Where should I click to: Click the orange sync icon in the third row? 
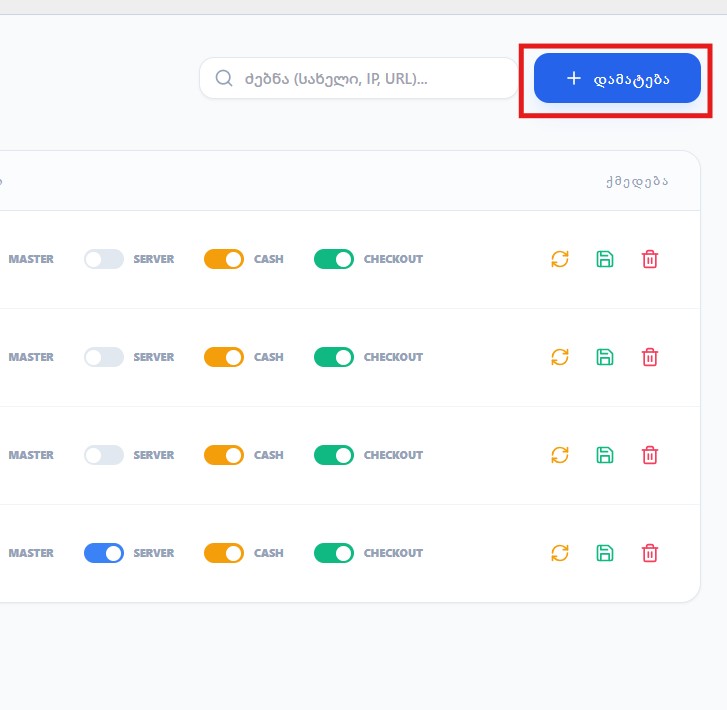click(x=560, y=455)
